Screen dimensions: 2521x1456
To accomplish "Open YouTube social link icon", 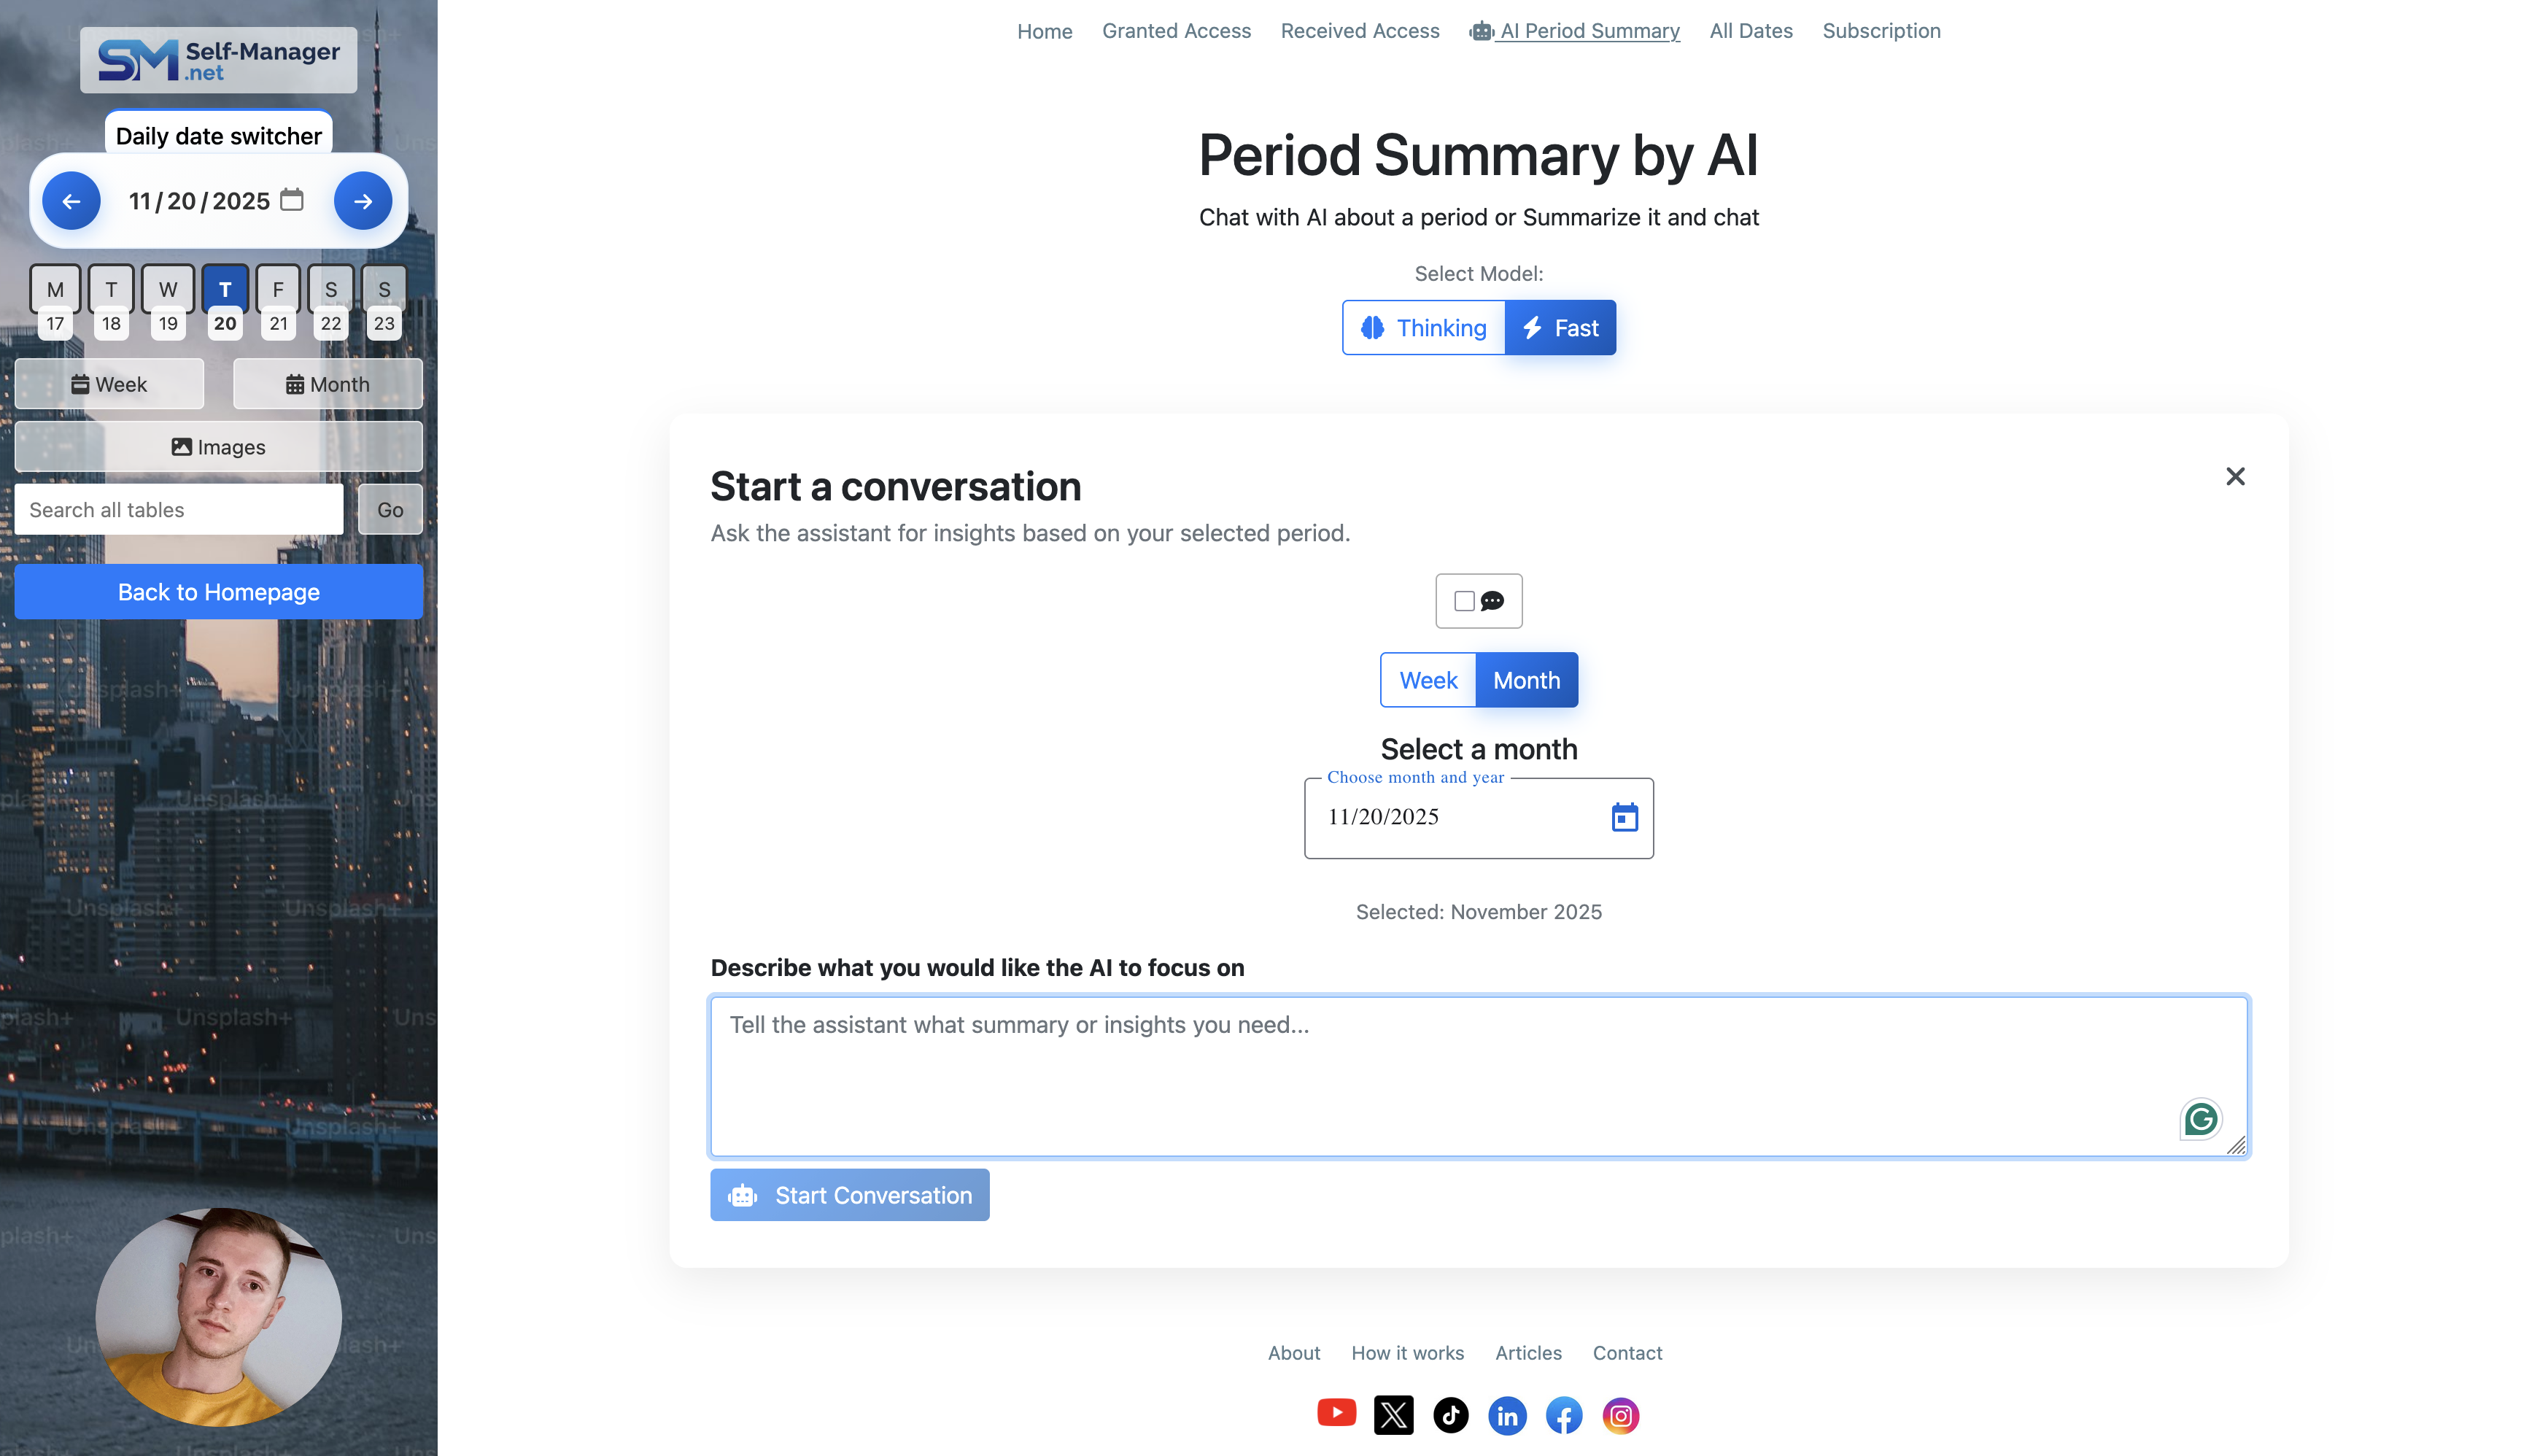I will (1336, 1414).
